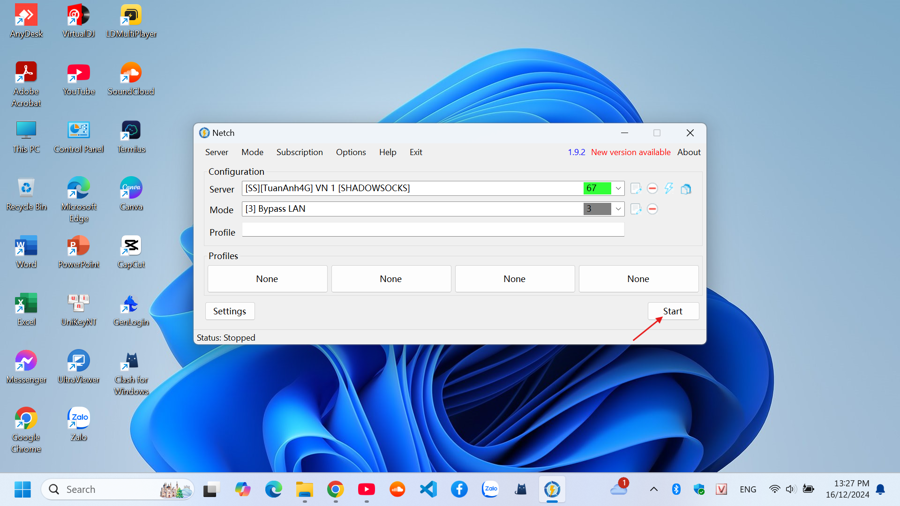Open Visual Studio Code from the taskbar
This screenshot has width=900, height=506.
[428, 489]
